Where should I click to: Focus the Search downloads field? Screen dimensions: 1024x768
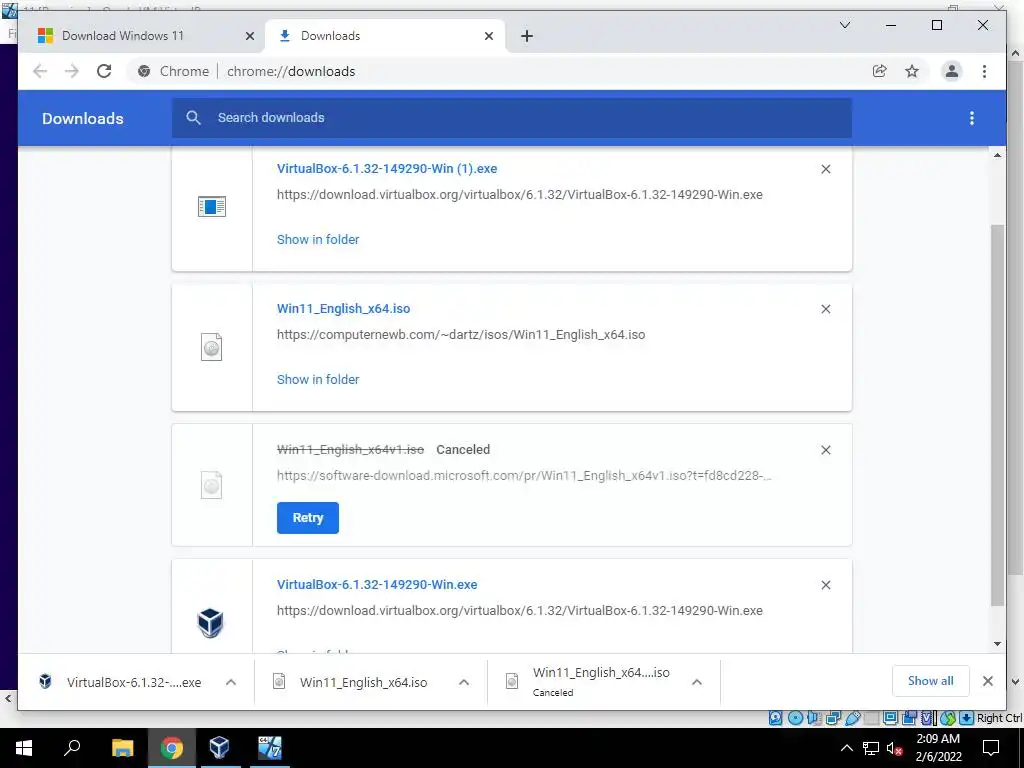coord(511,118)
